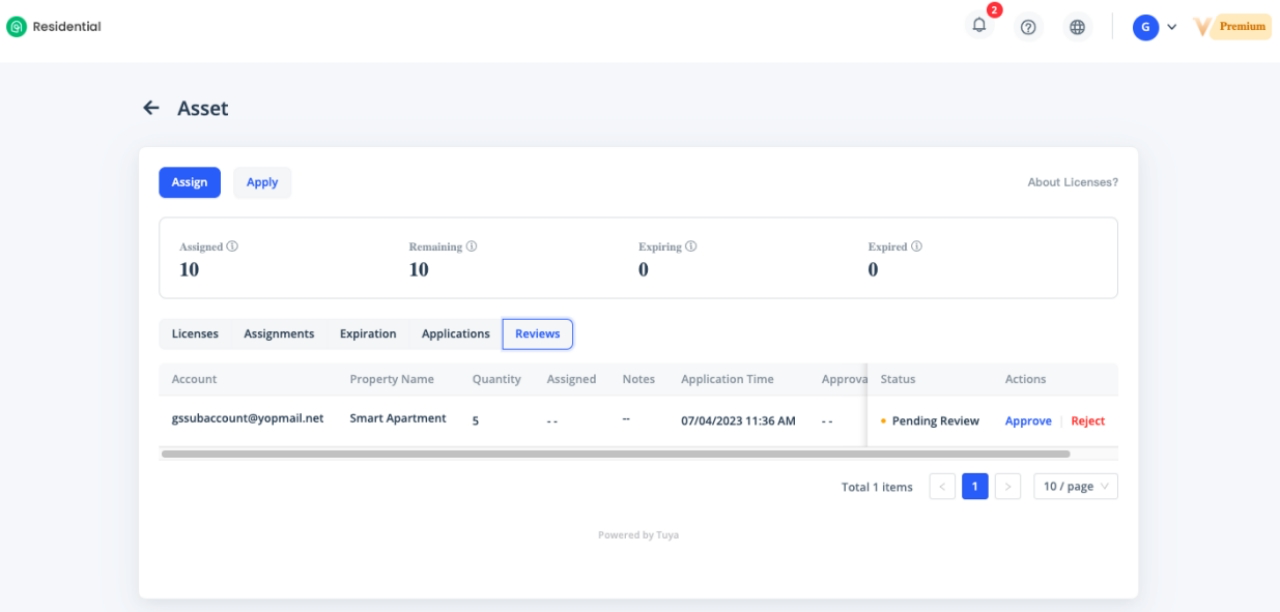Open the help question mark icon

coord(1028,27)
